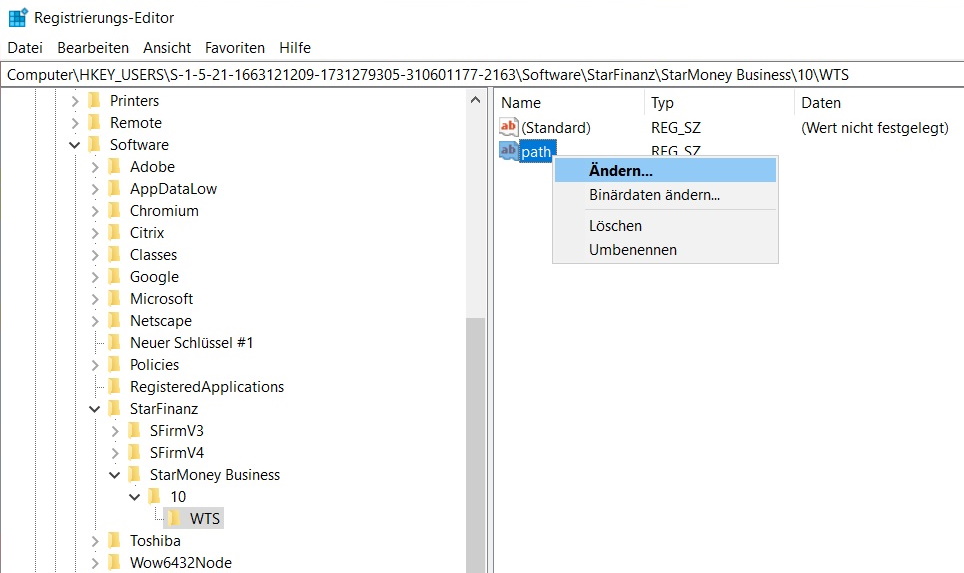Image resolution: width=964 pixels, height=573 pixels.
Task: Expand the Printers key
Action: pyautogui.click(x=75, y=101)
